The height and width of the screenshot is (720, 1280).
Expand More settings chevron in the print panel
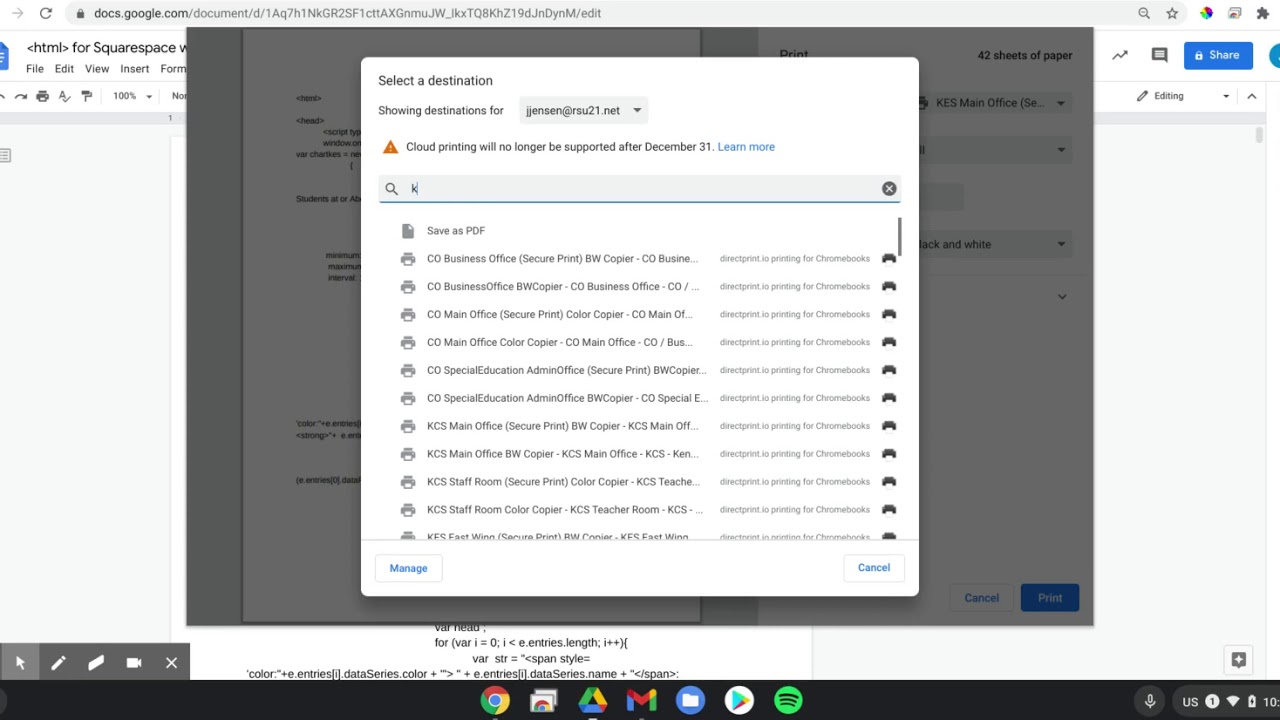coord(1062,297)
